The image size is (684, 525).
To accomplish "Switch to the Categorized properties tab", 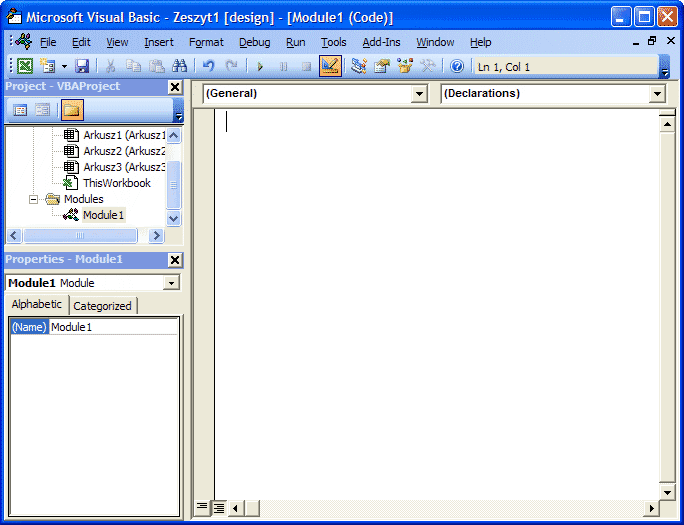I will point(102,306).
